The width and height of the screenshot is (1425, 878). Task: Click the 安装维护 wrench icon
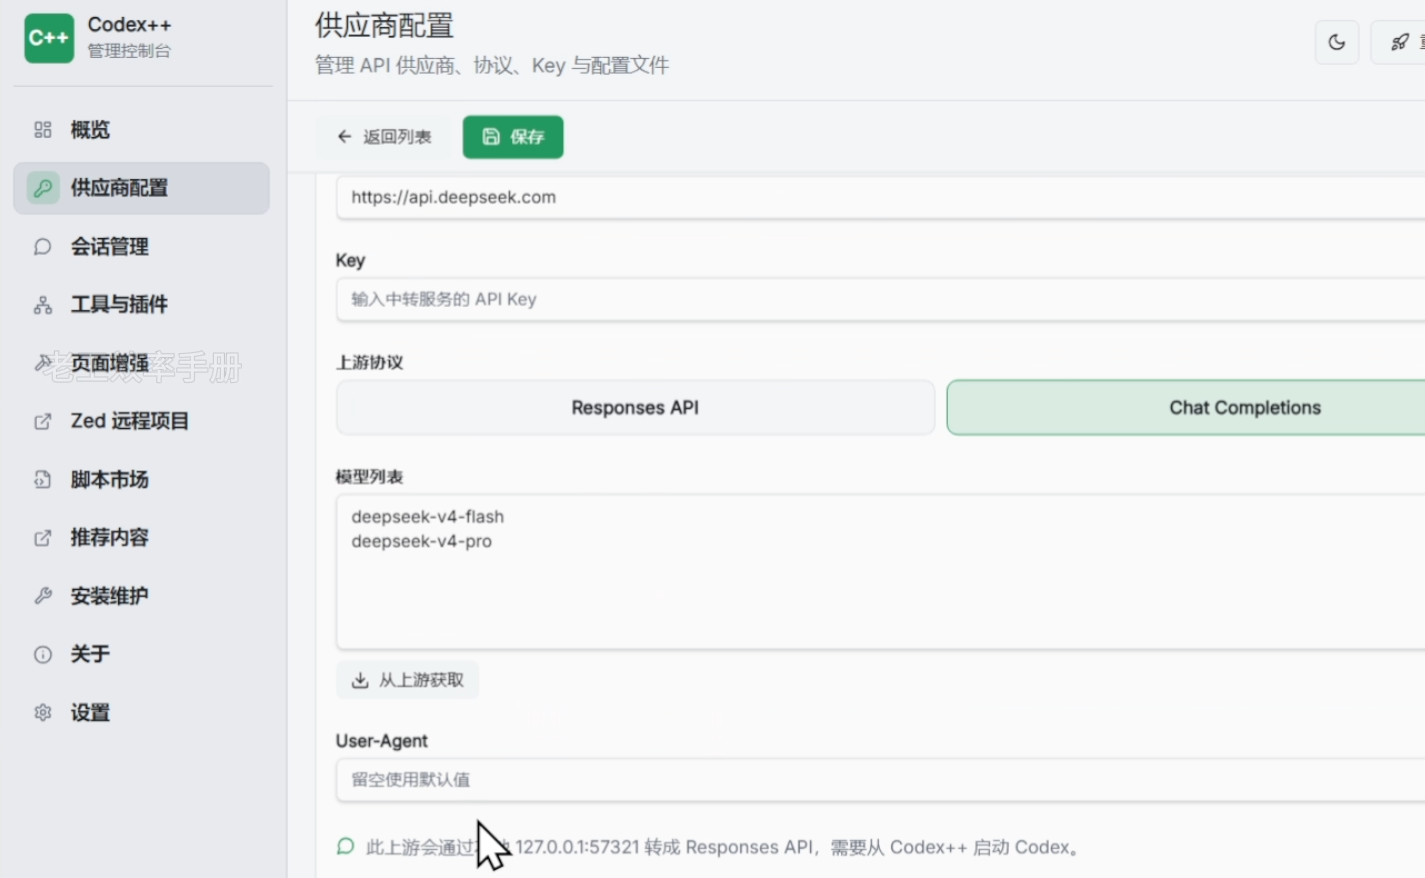42,596
